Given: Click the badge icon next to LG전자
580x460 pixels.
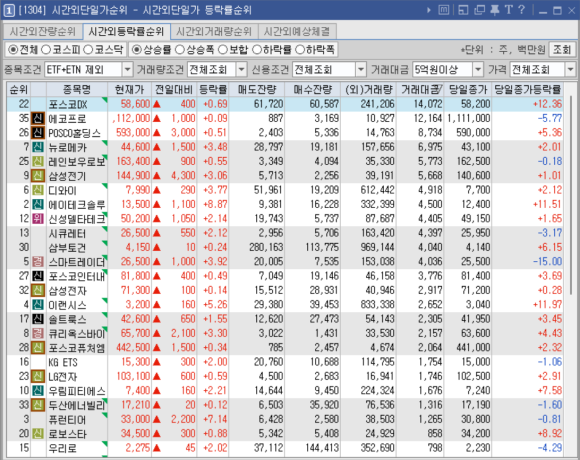Looking at the screenshot, I should coord(38,376).
